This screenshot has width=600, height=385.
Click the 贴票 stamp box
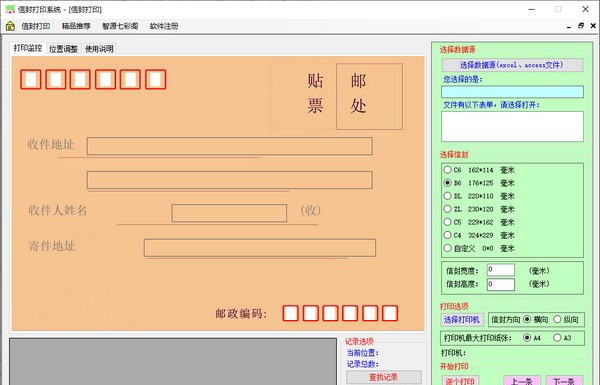click(x=303, y=96)
